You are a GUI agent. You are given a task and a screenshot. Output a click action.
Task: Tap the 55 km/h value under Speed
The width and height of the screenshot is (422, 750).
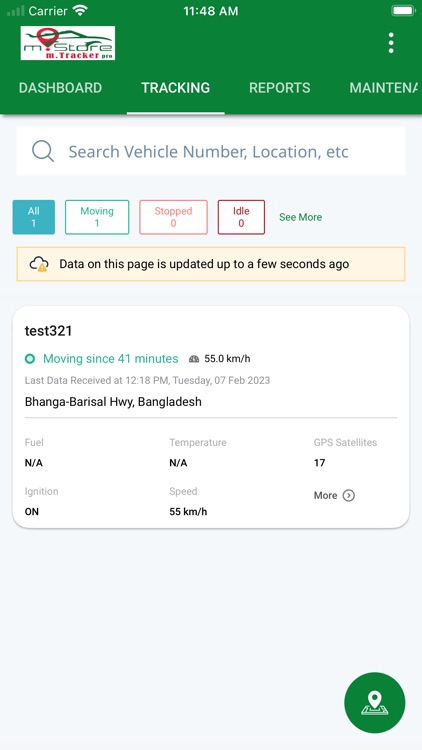pos(188,512)
